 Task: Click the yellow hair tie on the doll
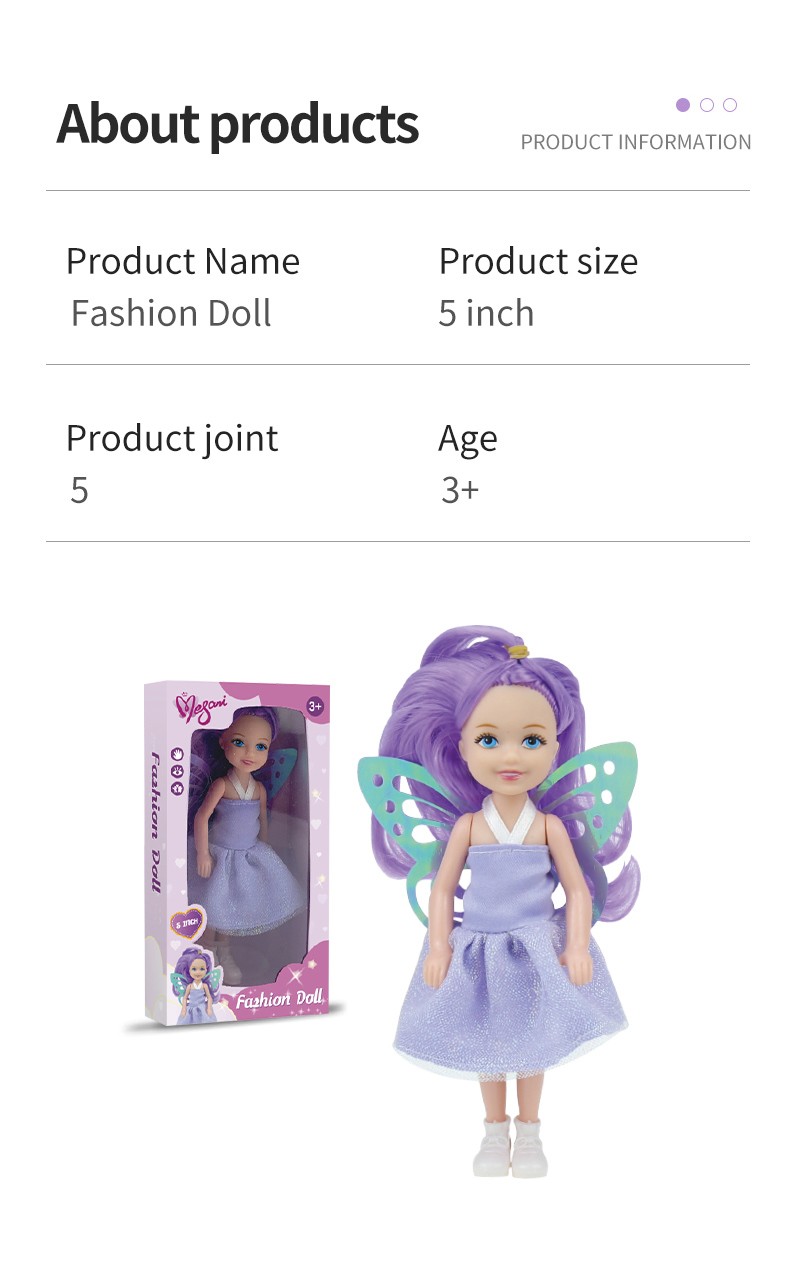[x=518, y=651]
